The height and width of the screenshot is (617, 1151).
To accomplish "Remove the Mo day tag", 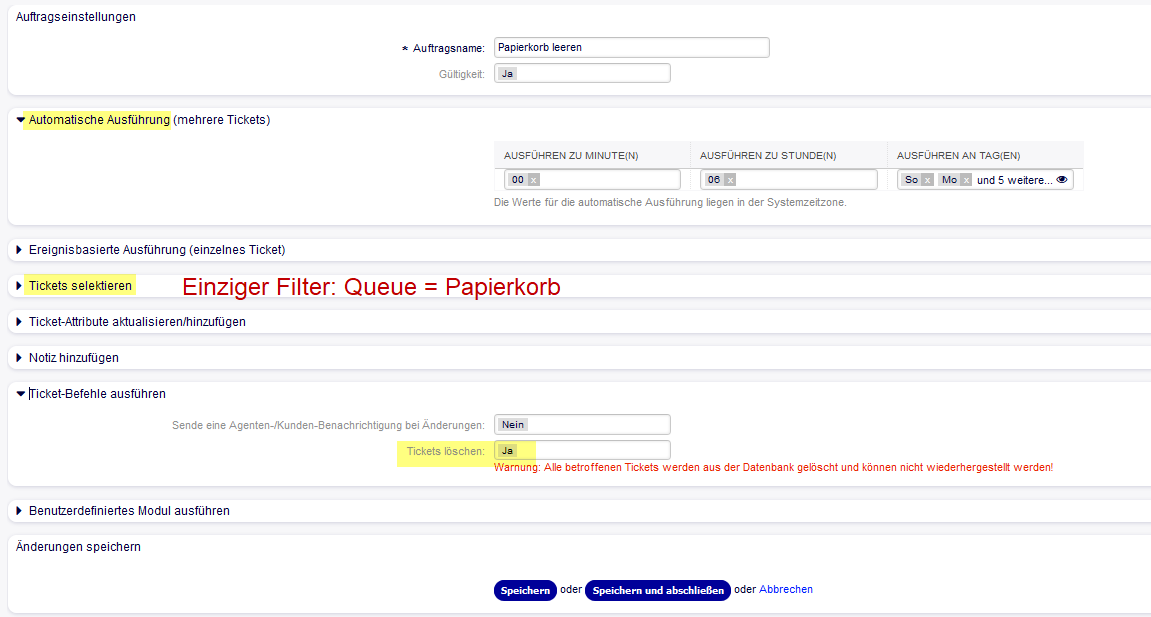I will (x=965, y=180).
